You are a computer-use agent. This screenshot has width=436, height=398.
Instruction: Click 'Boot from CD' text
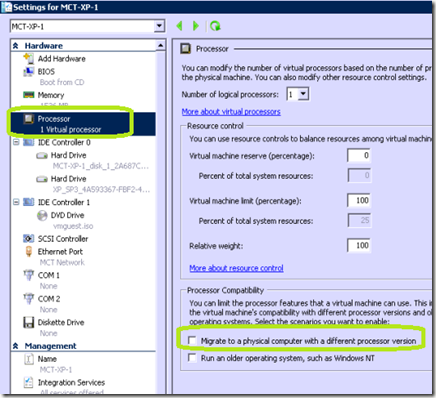pos(62,82)
